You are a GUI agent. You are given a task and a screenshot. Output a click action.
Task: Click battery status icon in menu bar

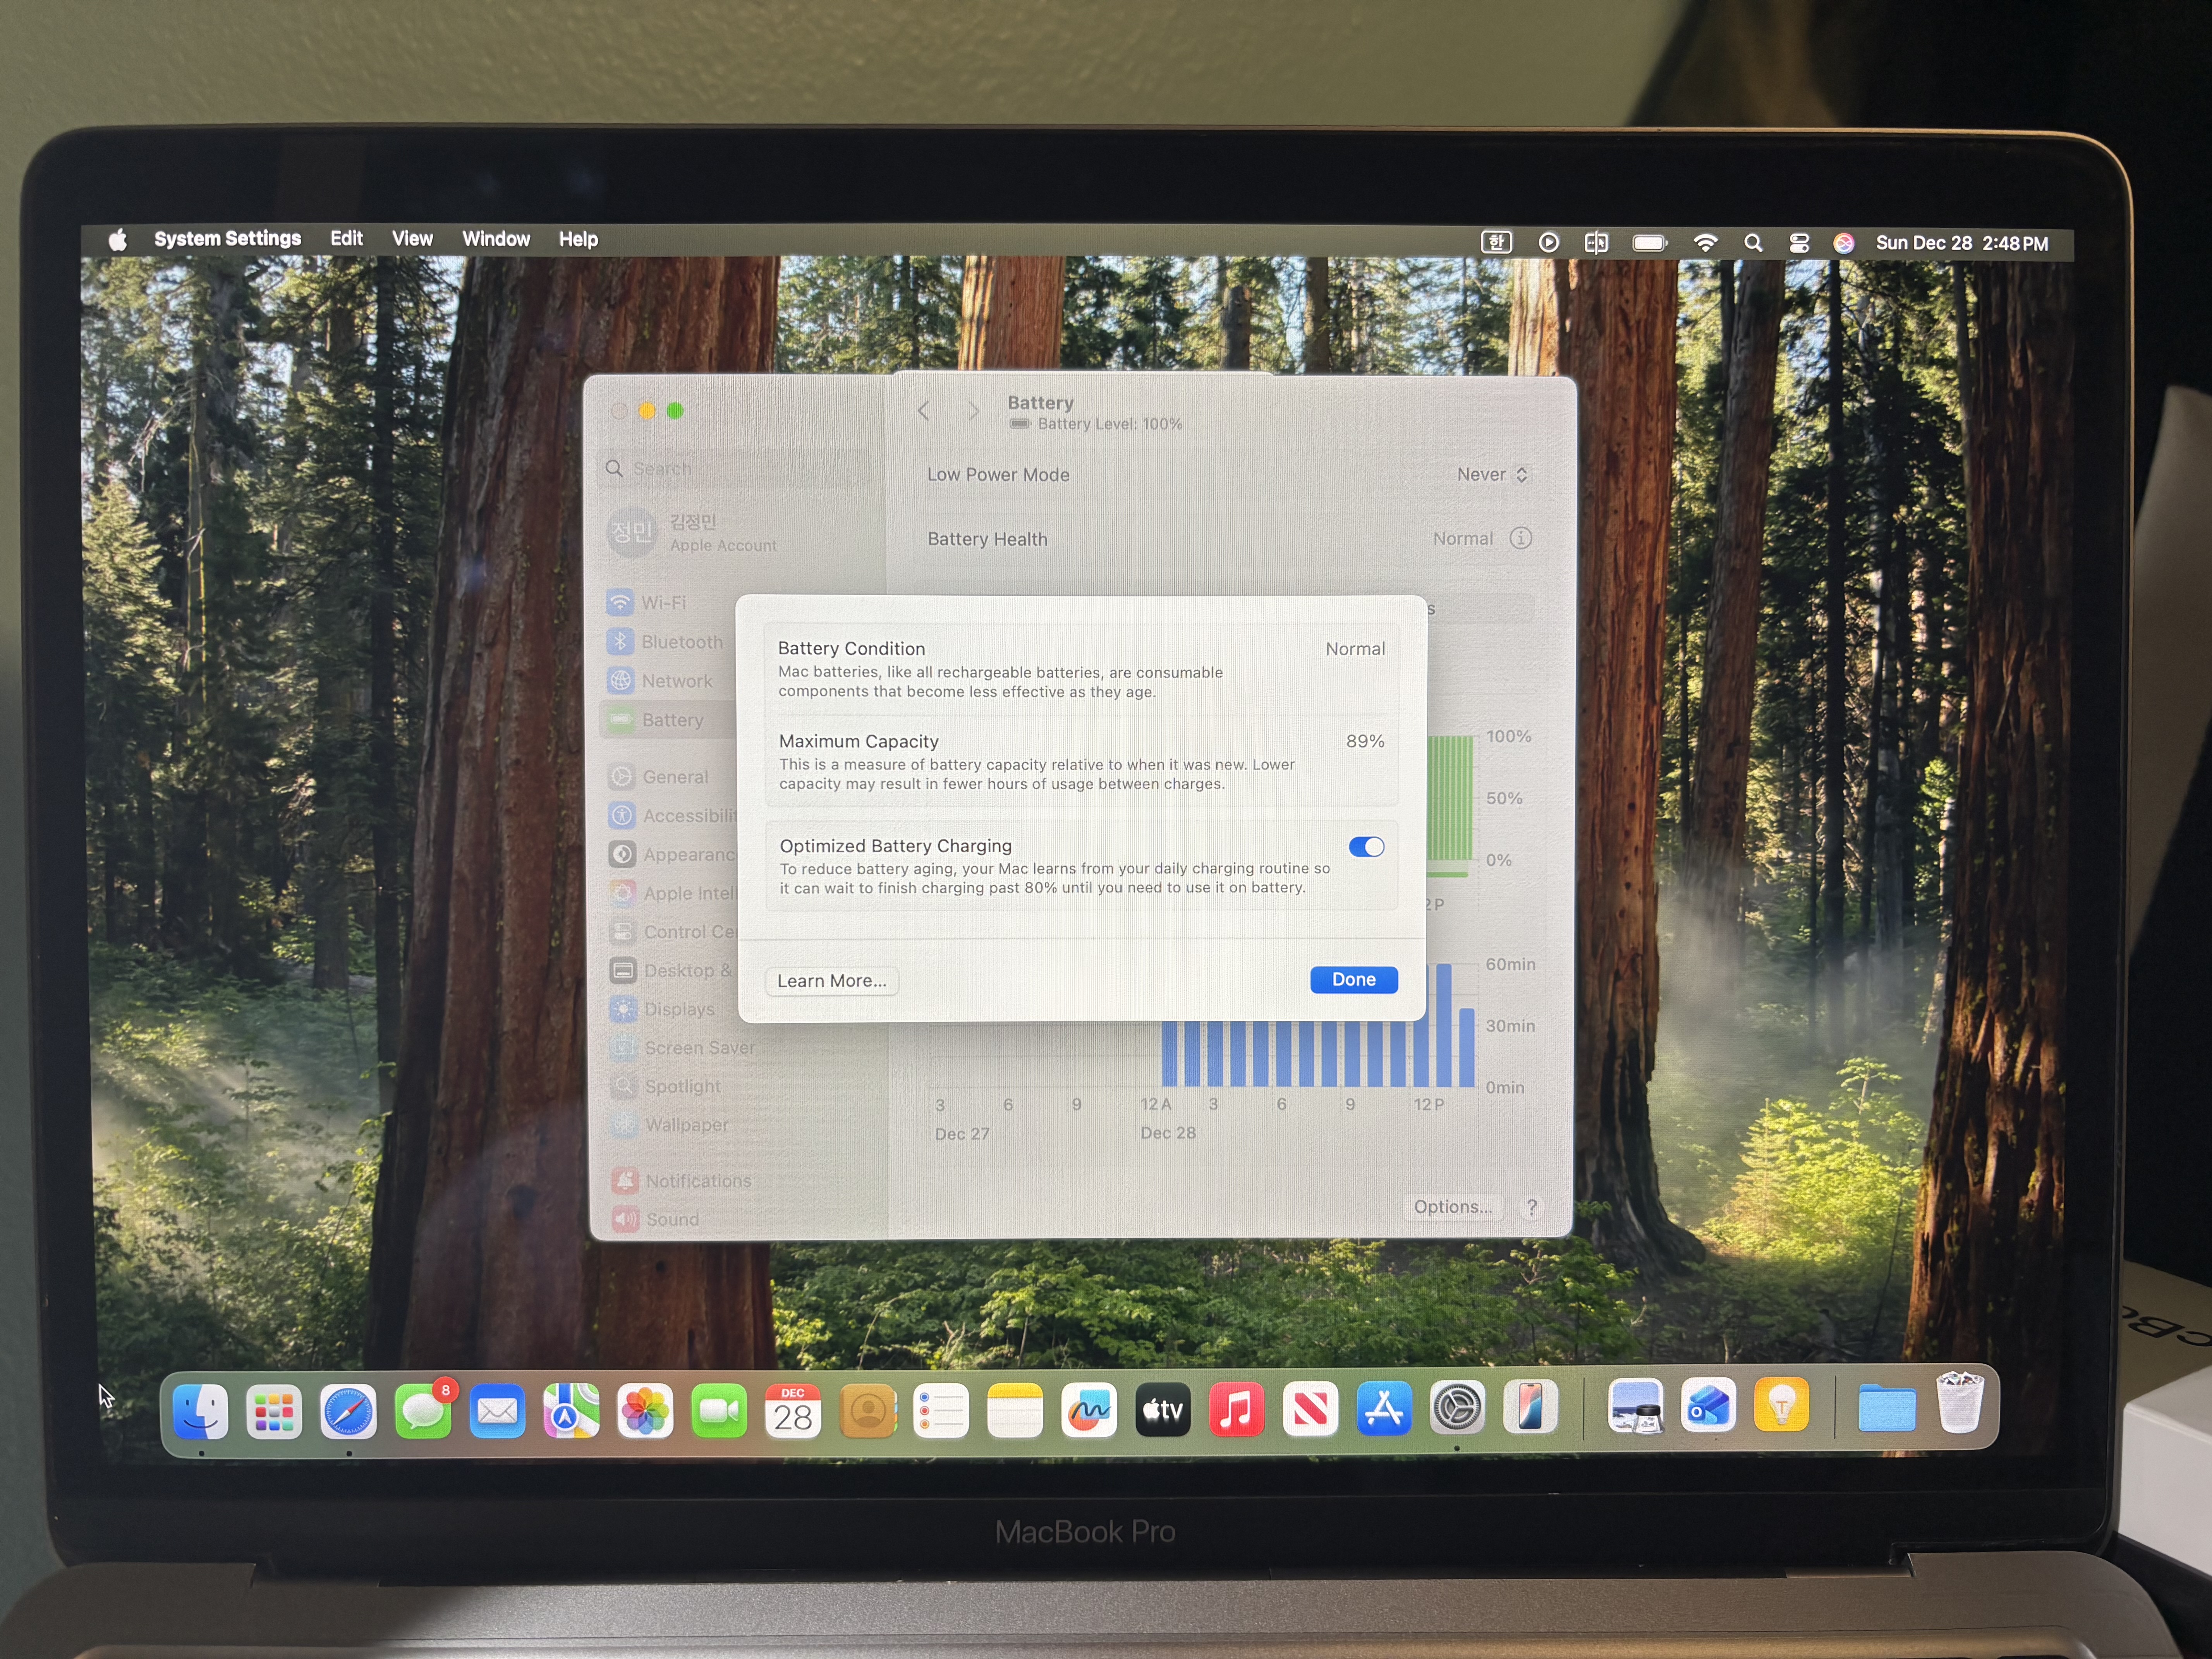click(x=1649, y=243)
